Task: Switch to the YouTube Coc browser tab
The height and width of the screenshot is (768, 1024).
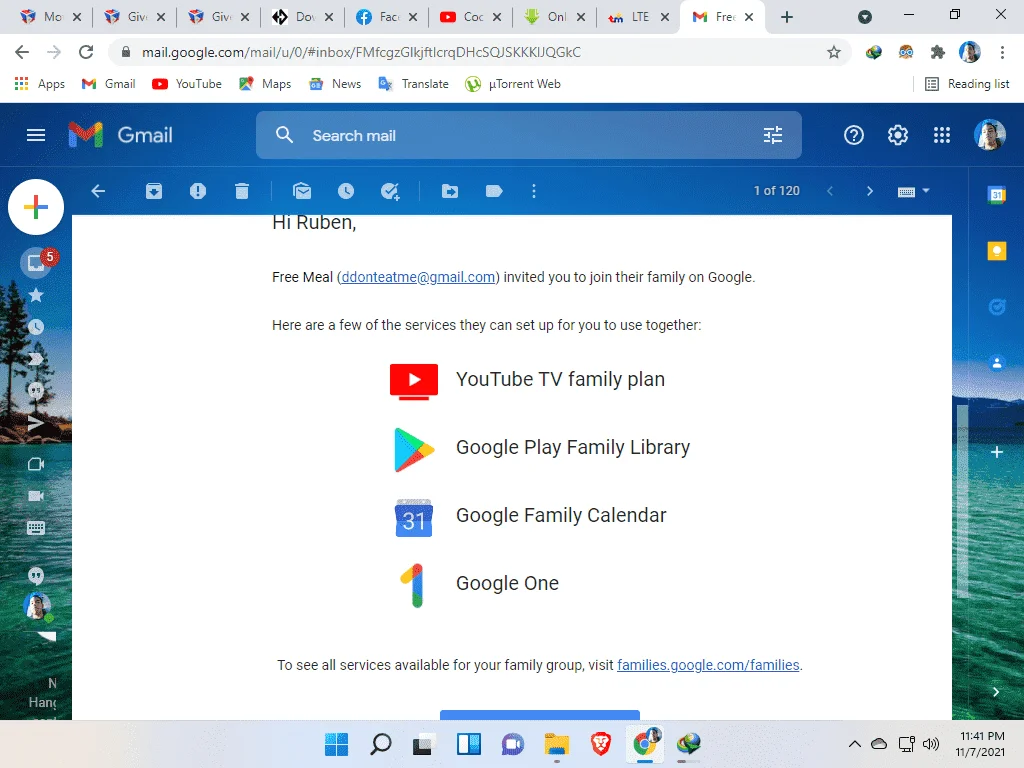Action: [470, 17]
